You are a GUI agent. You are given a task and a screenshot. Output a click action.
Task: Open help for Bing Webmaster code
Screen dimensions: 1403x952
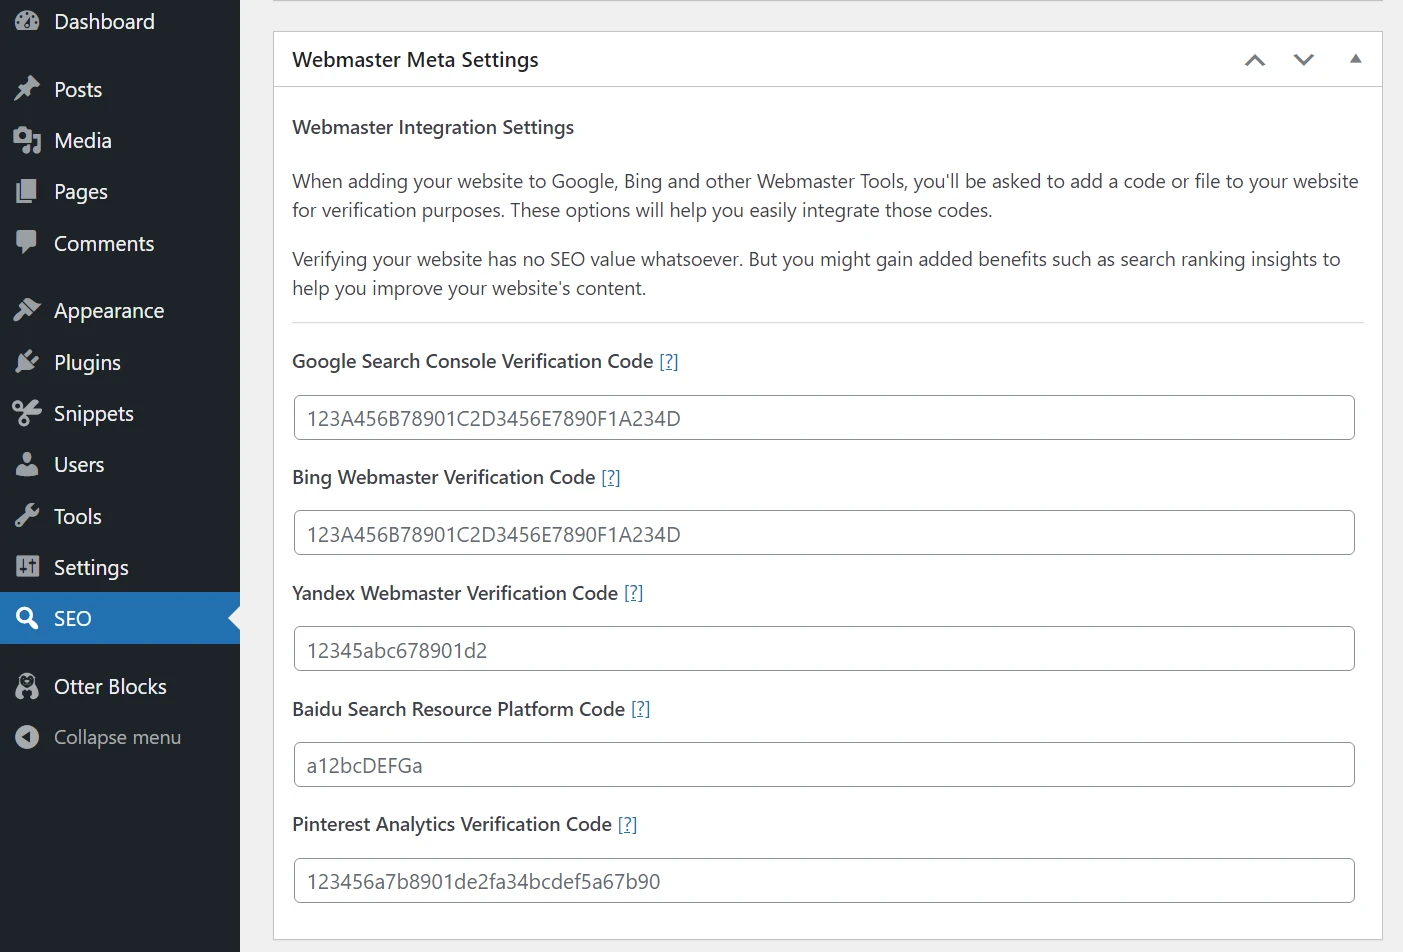[x=611, y=477]
